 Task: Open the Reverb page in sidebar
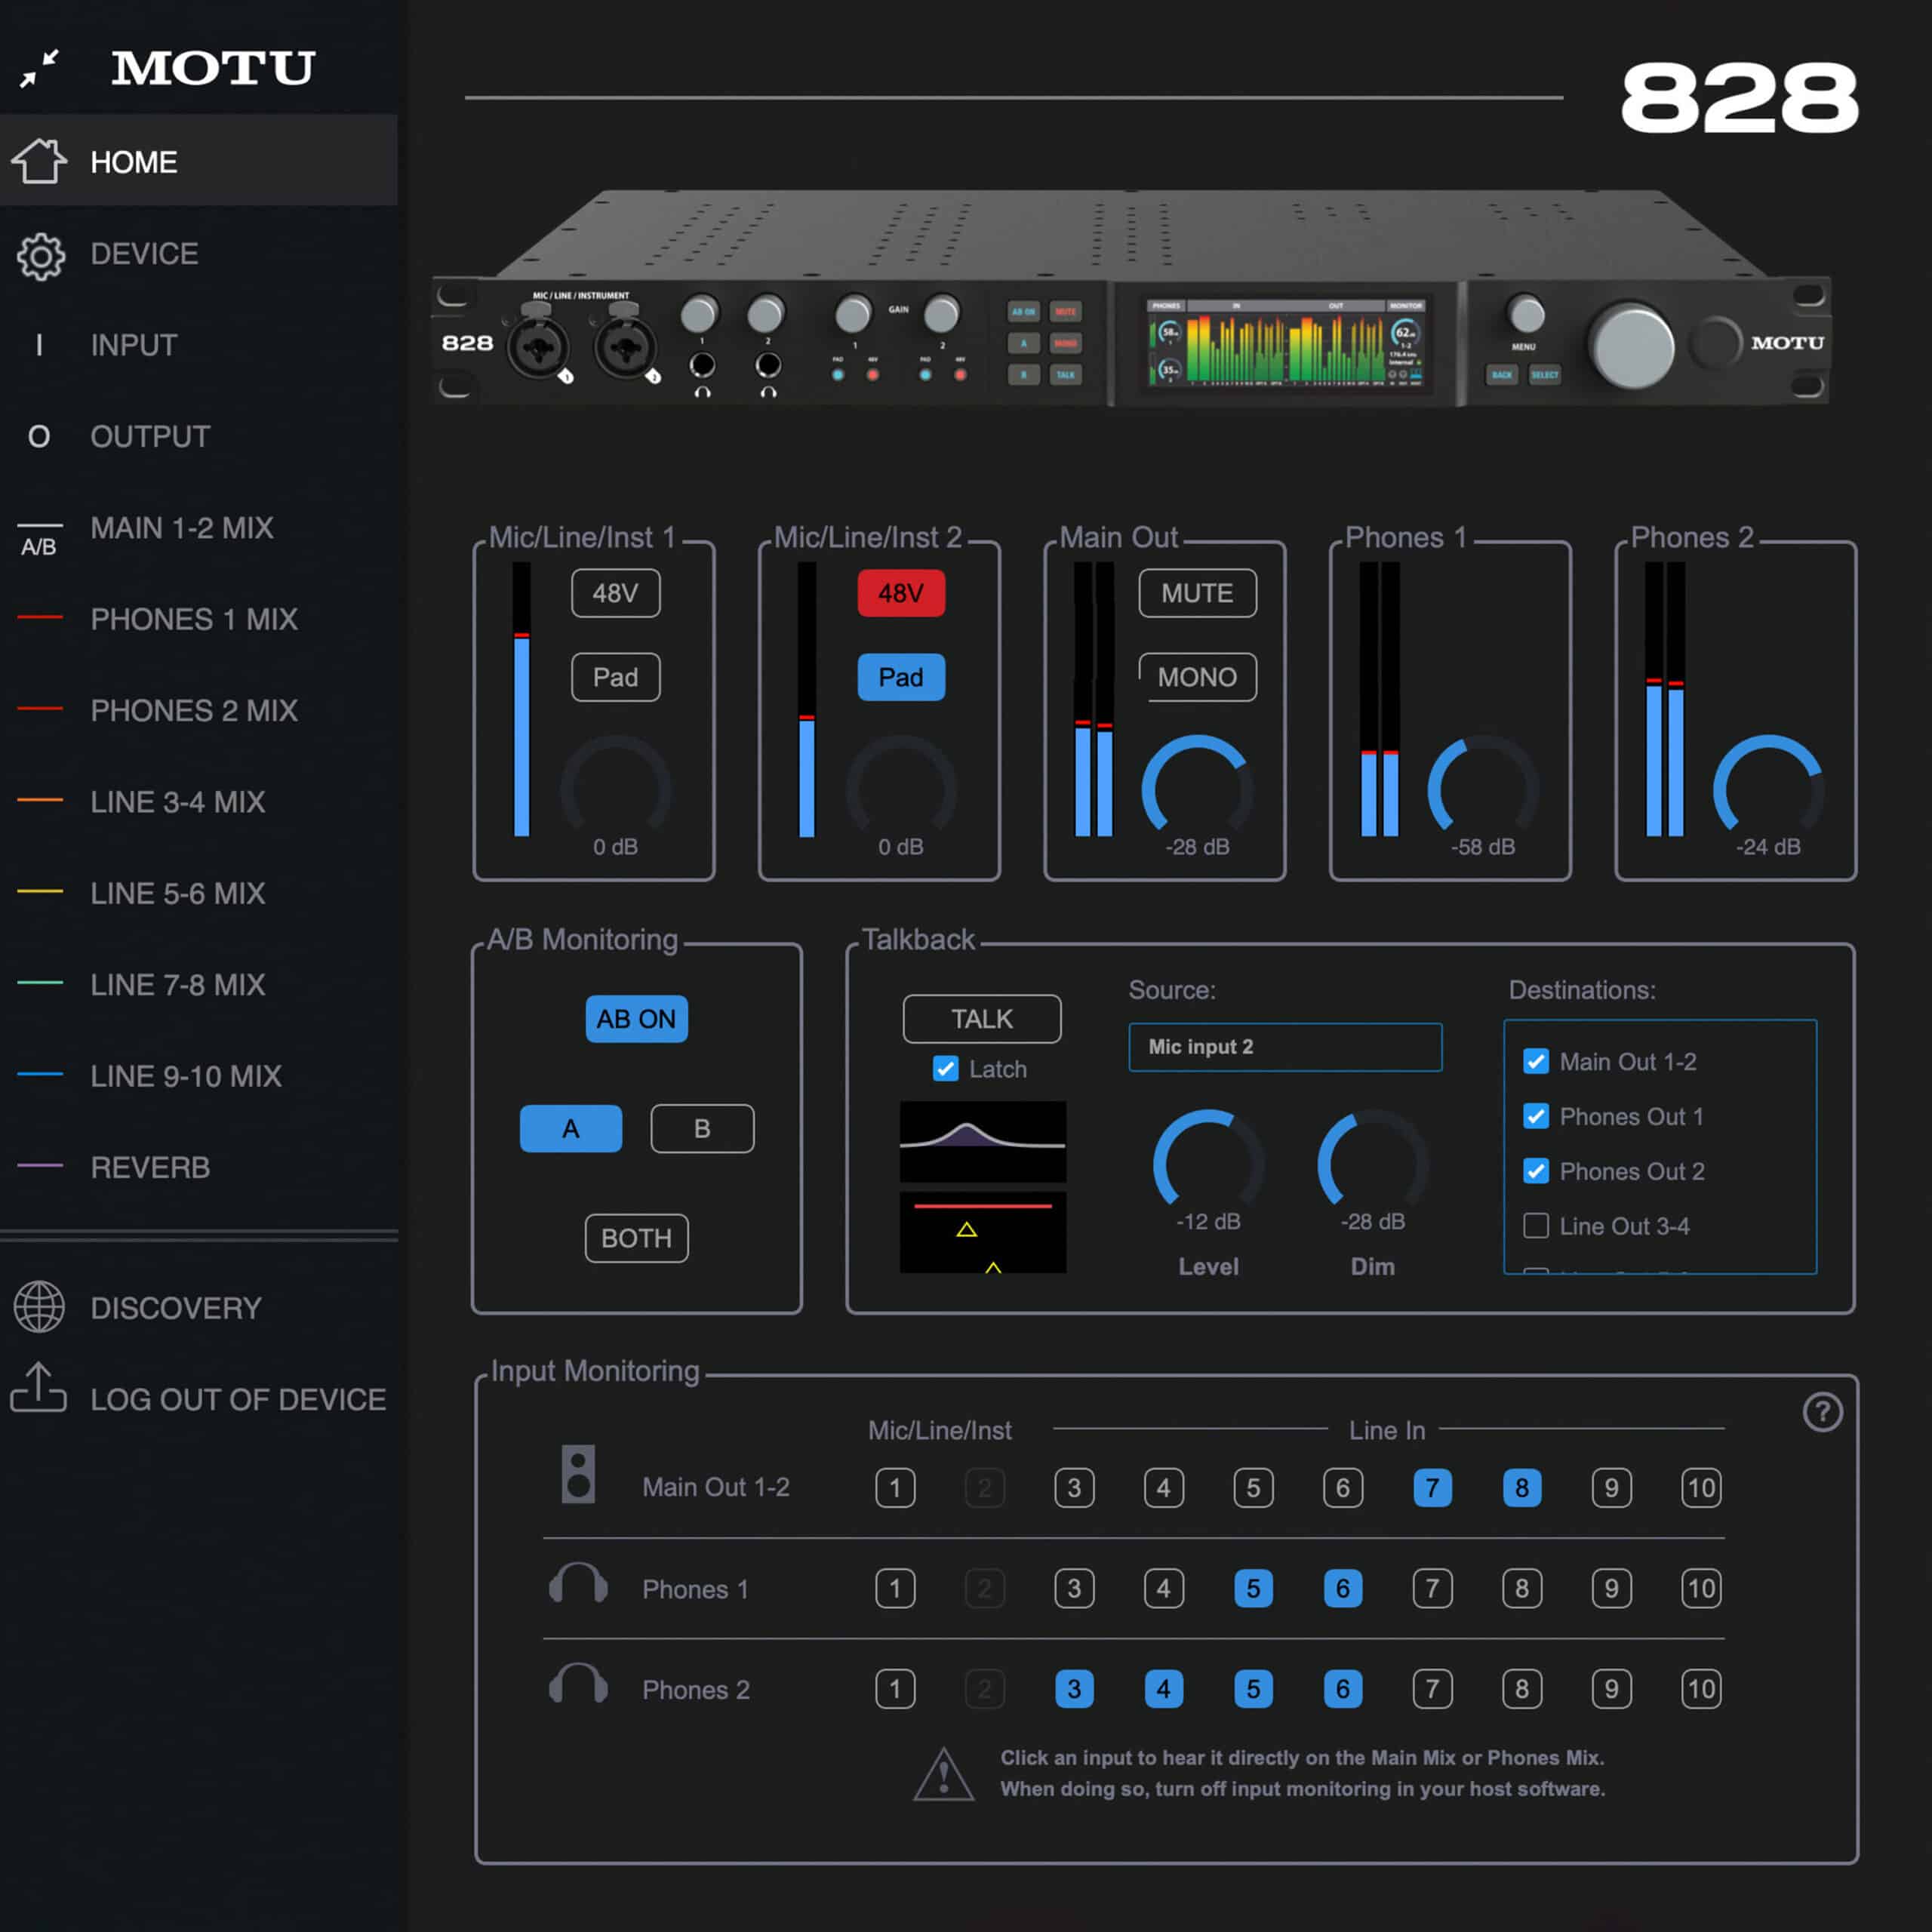point(150,1167)
